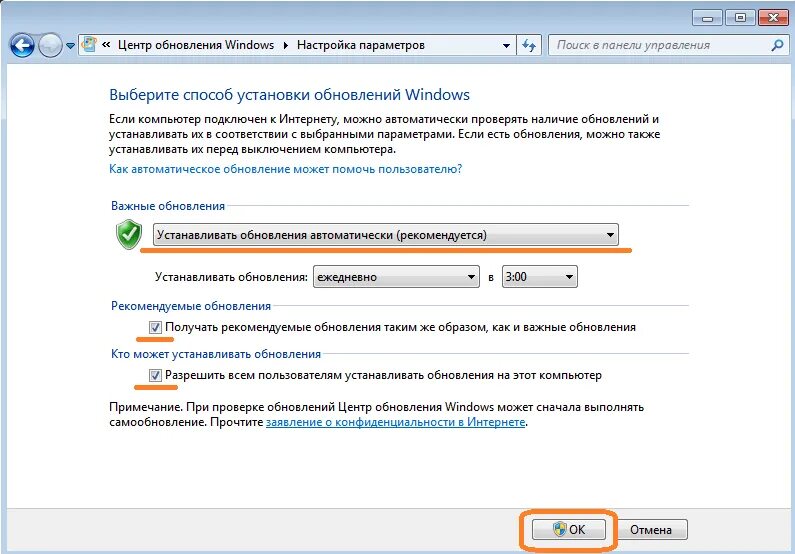Click the green shield status icon

tap(129, 234)
